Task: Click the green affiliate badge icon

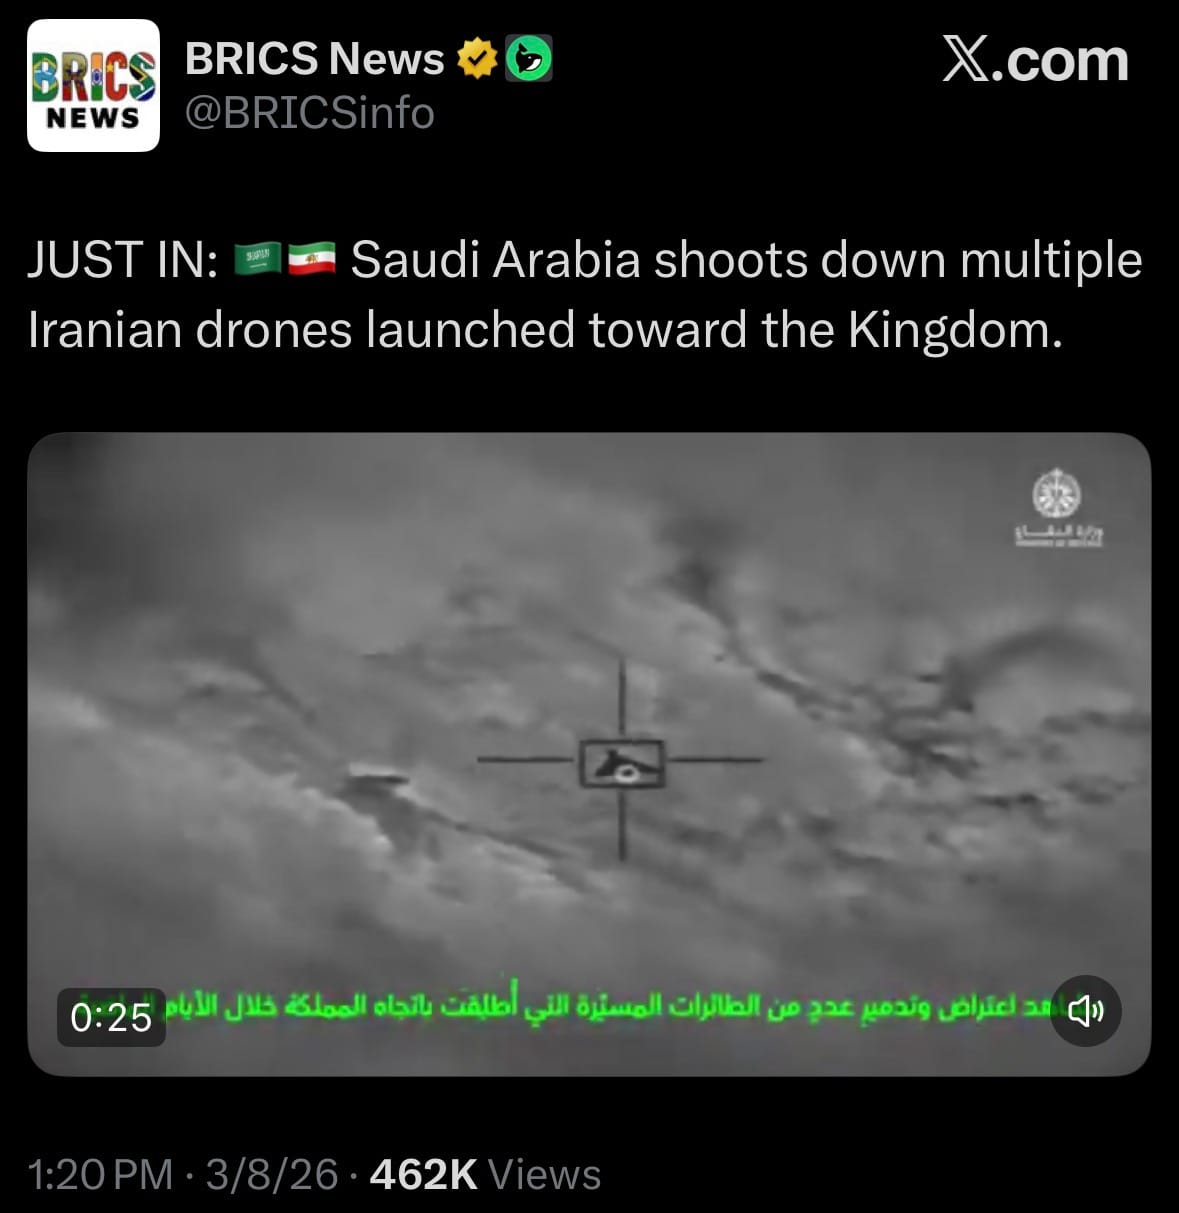Action: pyautogui.click(x=529, y=59)
